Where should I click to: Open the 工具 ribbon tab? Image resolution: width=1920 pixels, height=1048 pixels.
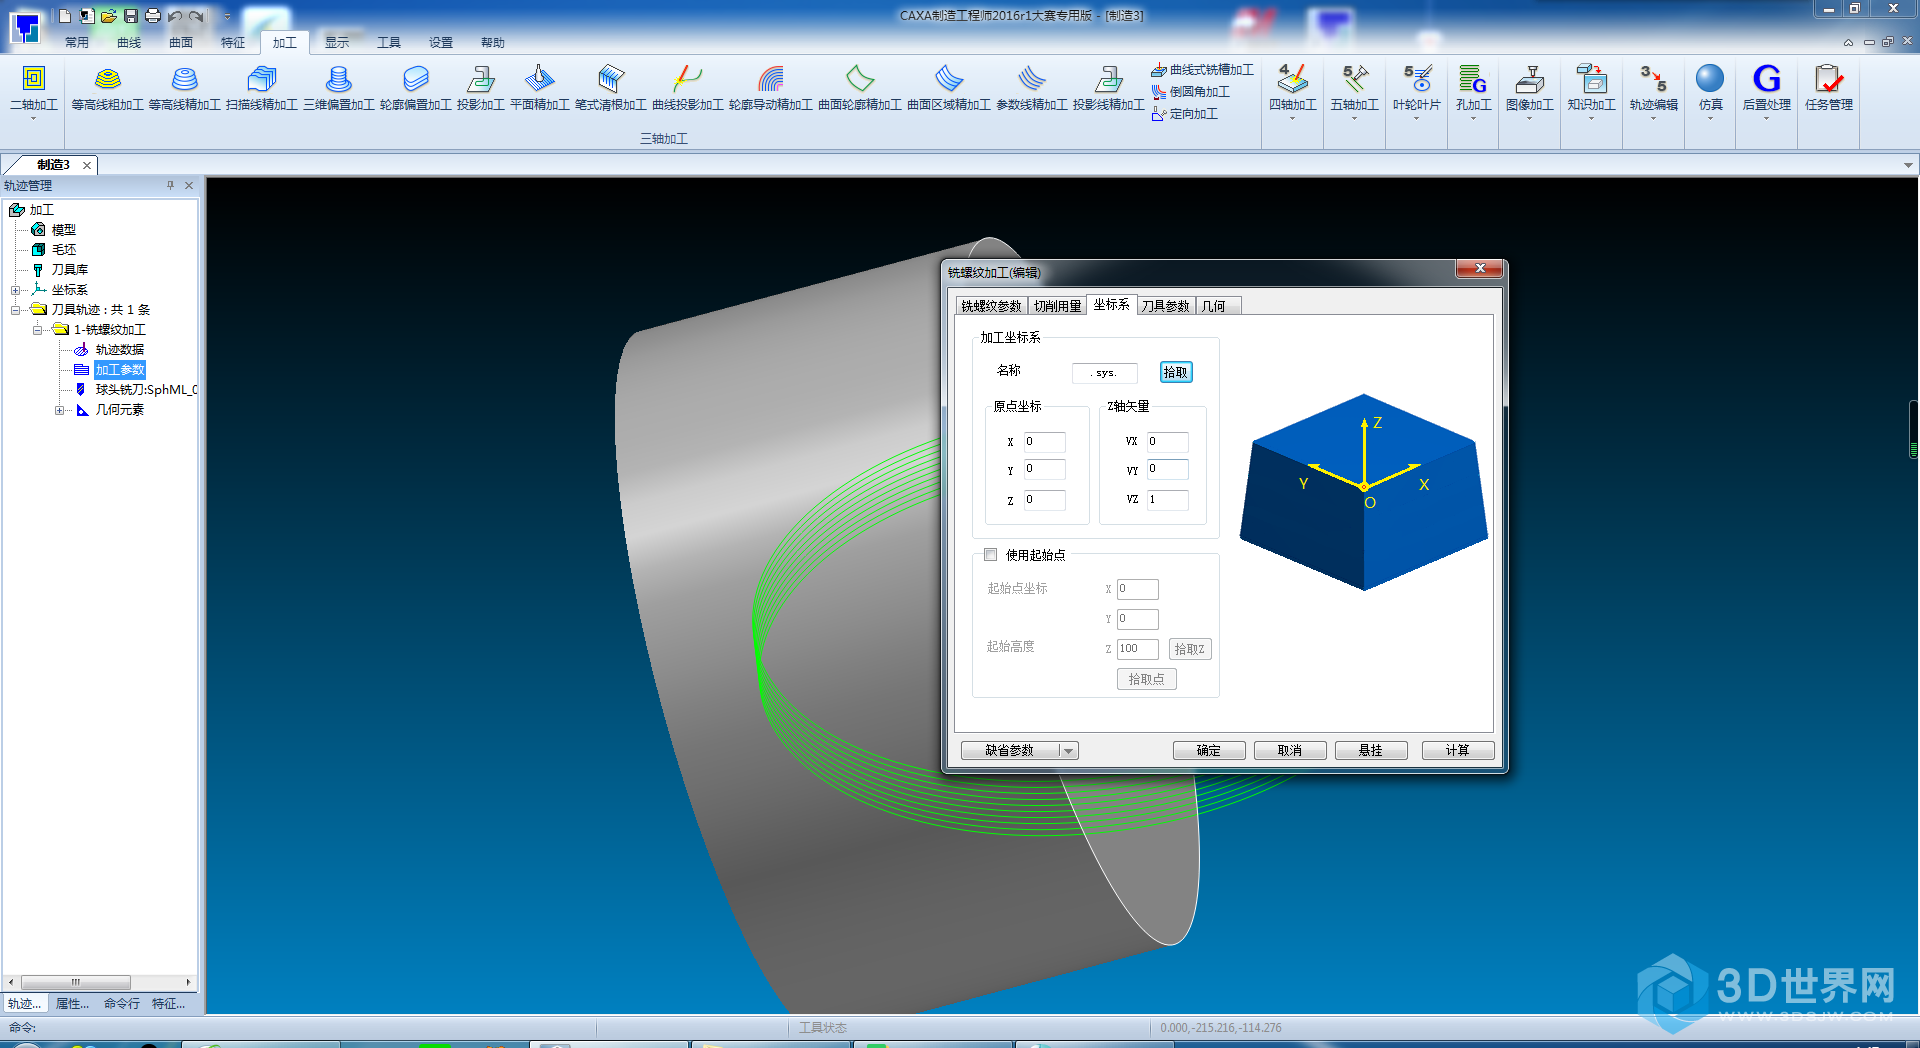pos(389,43)
